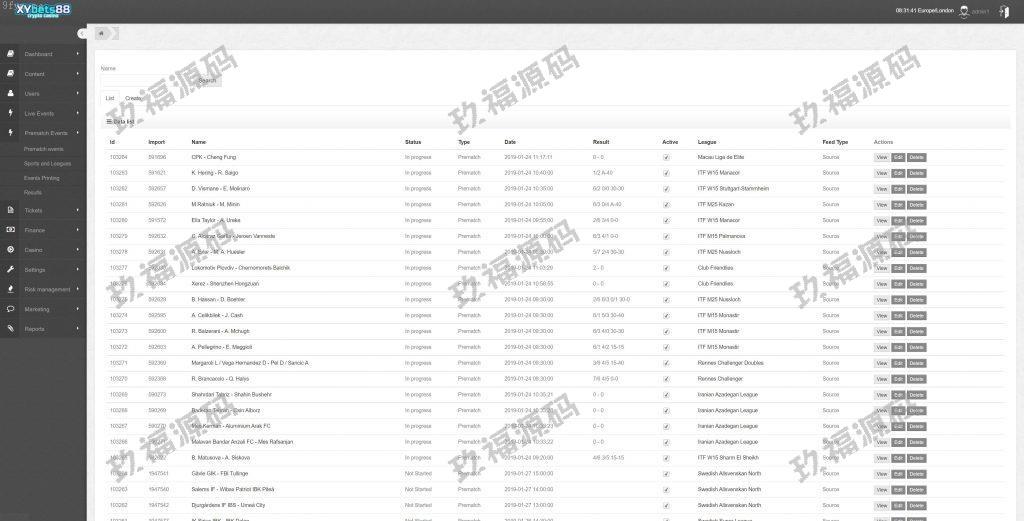Click the Name search input field
The width and height of the screenshot is (1024, 521).
click(150, 80)
